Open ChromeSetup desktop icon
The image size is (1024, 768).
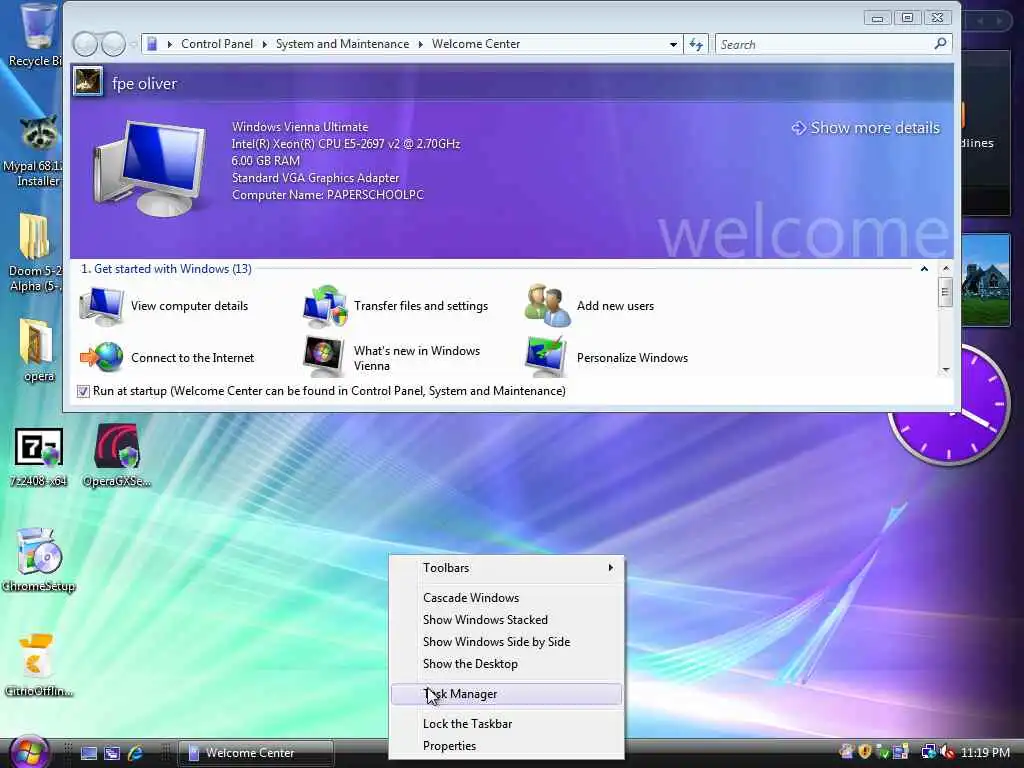pyautogui.click(x=39, y=560)
